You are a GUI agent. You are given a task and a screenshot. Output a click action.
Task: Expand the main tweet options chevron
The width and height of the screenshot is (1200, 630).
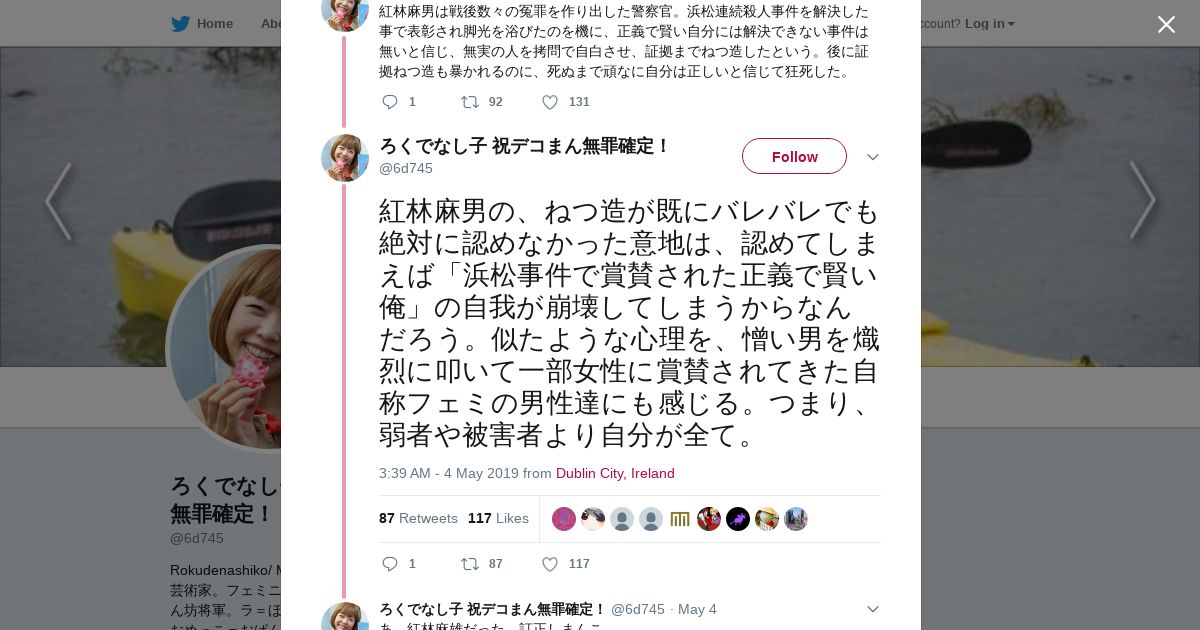click(872, 157)
